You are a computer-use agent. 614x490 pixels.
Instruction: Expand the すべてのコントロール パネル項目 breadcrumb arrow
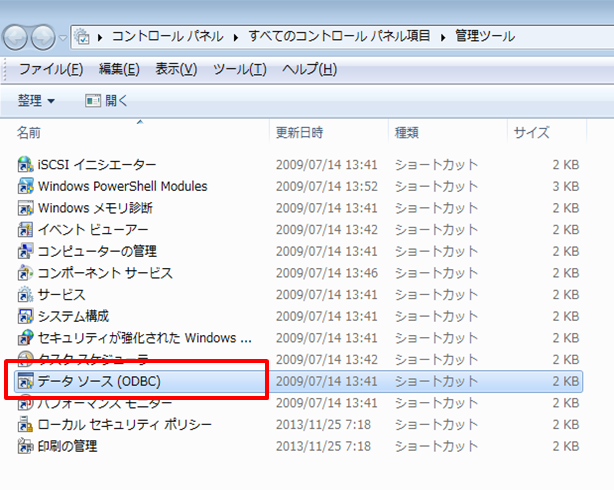tap(446, 37)
